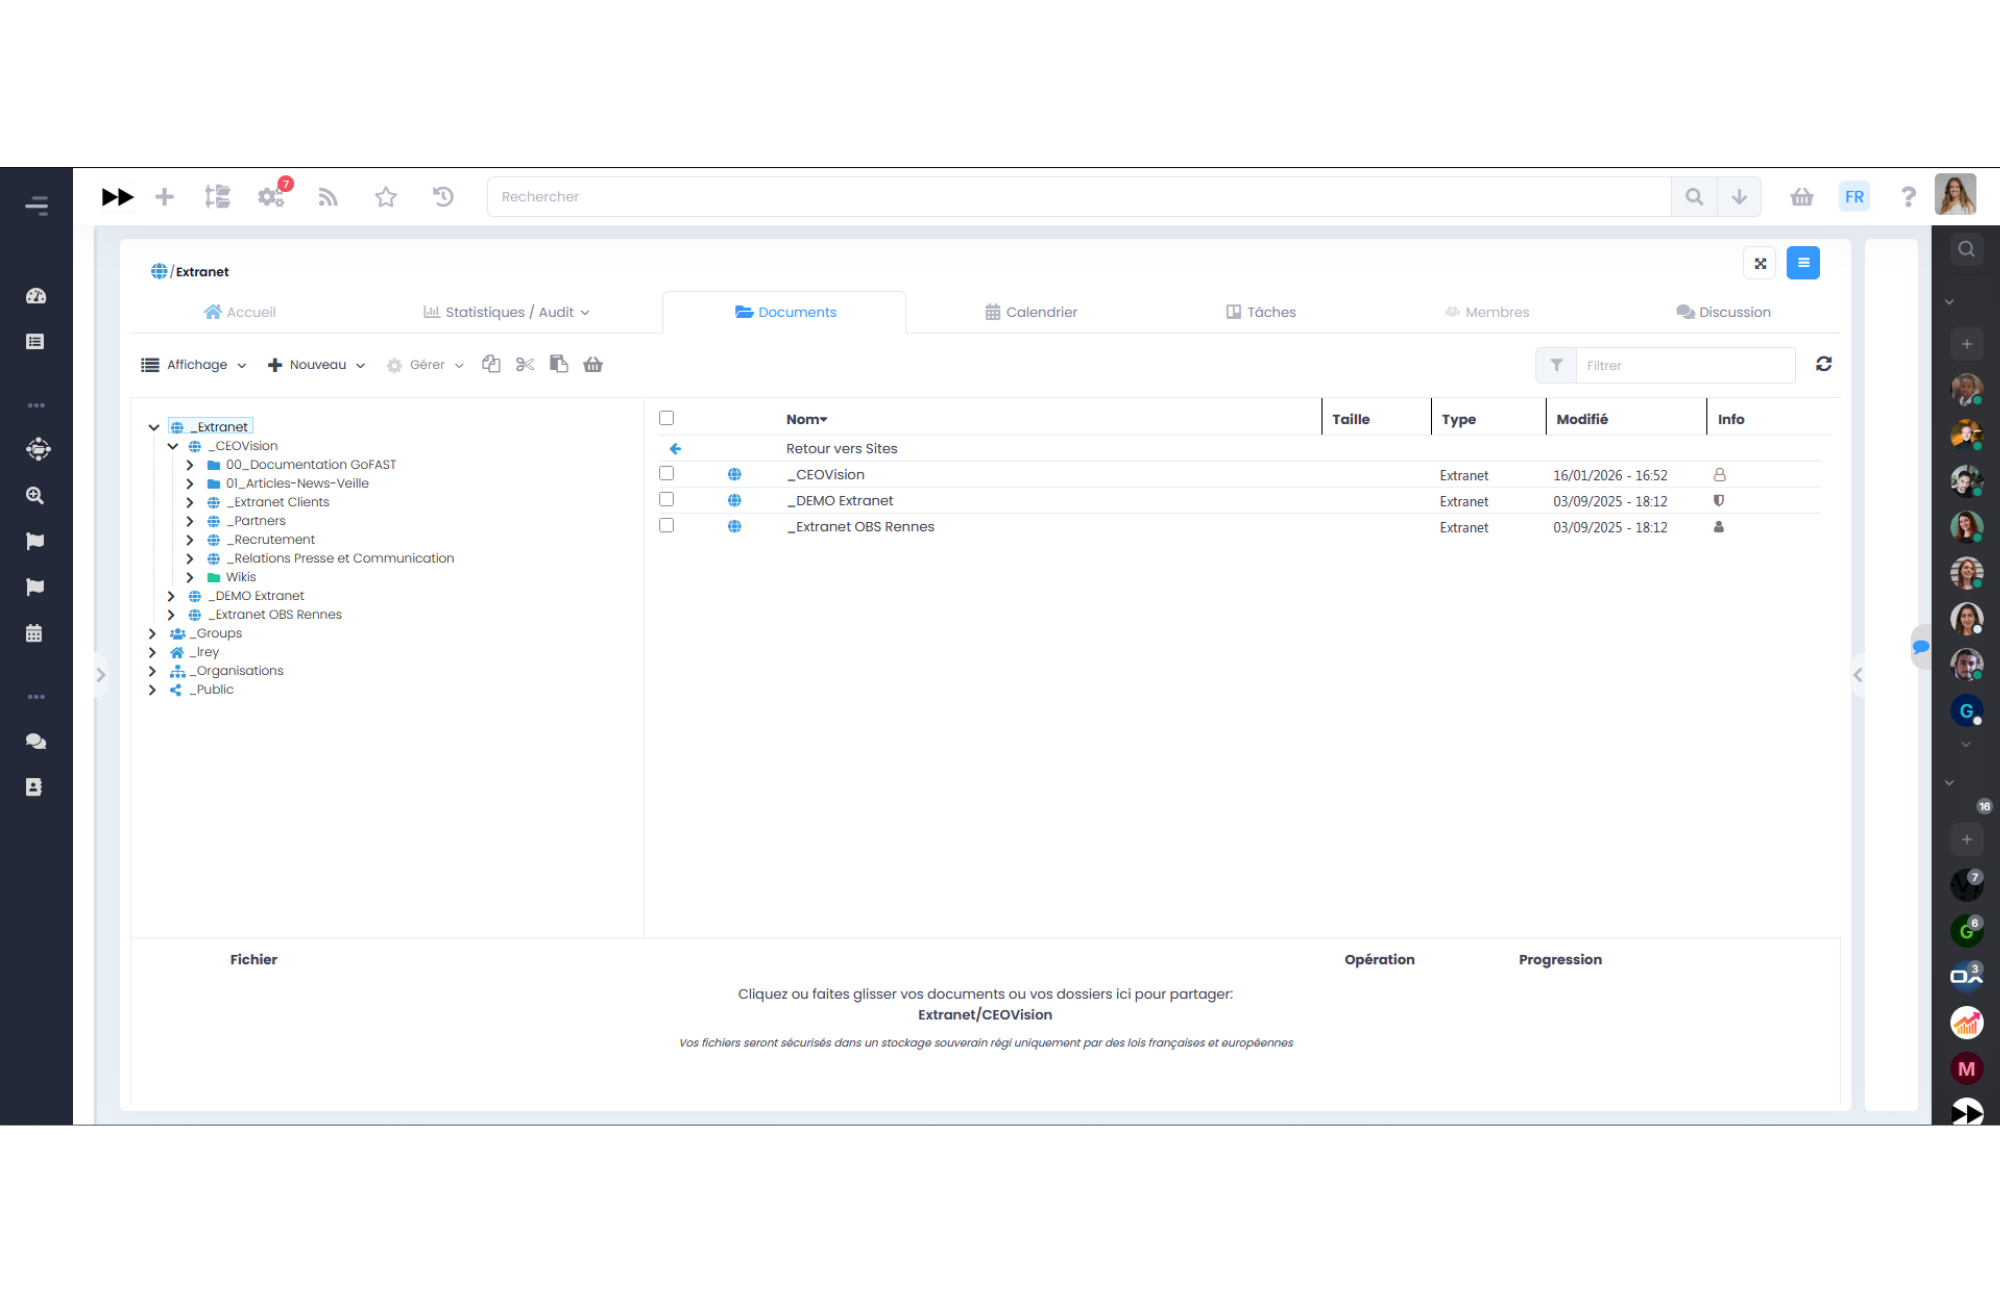Click the refresh icon beside the filter field
This screenshot has height=1294, width=2000.
click(1823, 364)
